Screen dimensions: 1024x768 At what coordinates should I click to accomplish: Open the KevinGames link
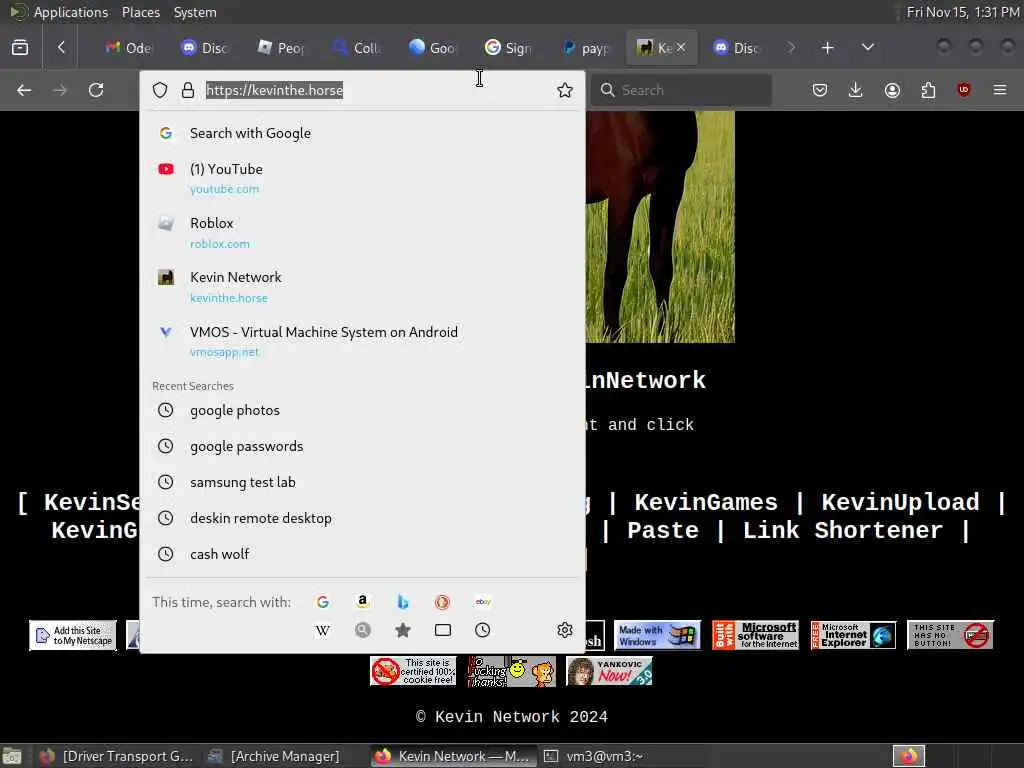[706, 502]
